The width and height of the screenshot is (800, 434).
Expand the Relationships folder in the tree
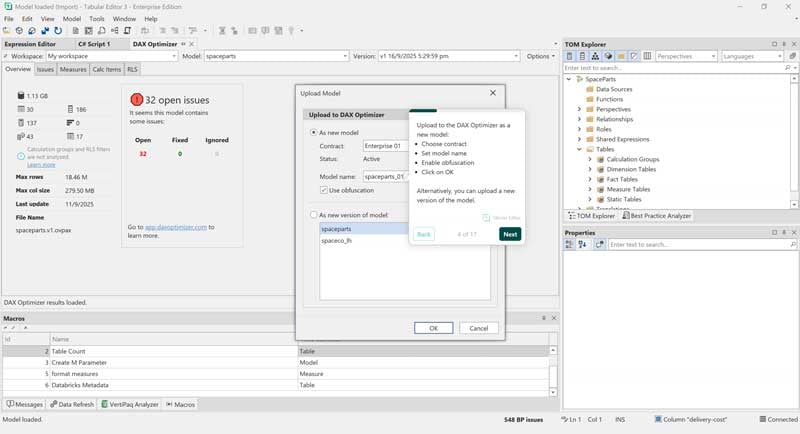click(x=579, y=119)
